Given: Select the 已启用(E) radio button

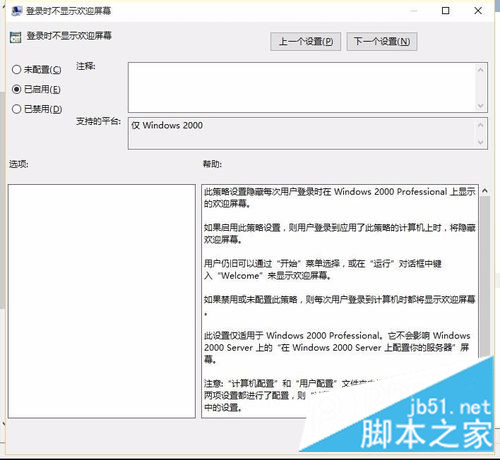Looking at the screenshot, I should [16, 89].
